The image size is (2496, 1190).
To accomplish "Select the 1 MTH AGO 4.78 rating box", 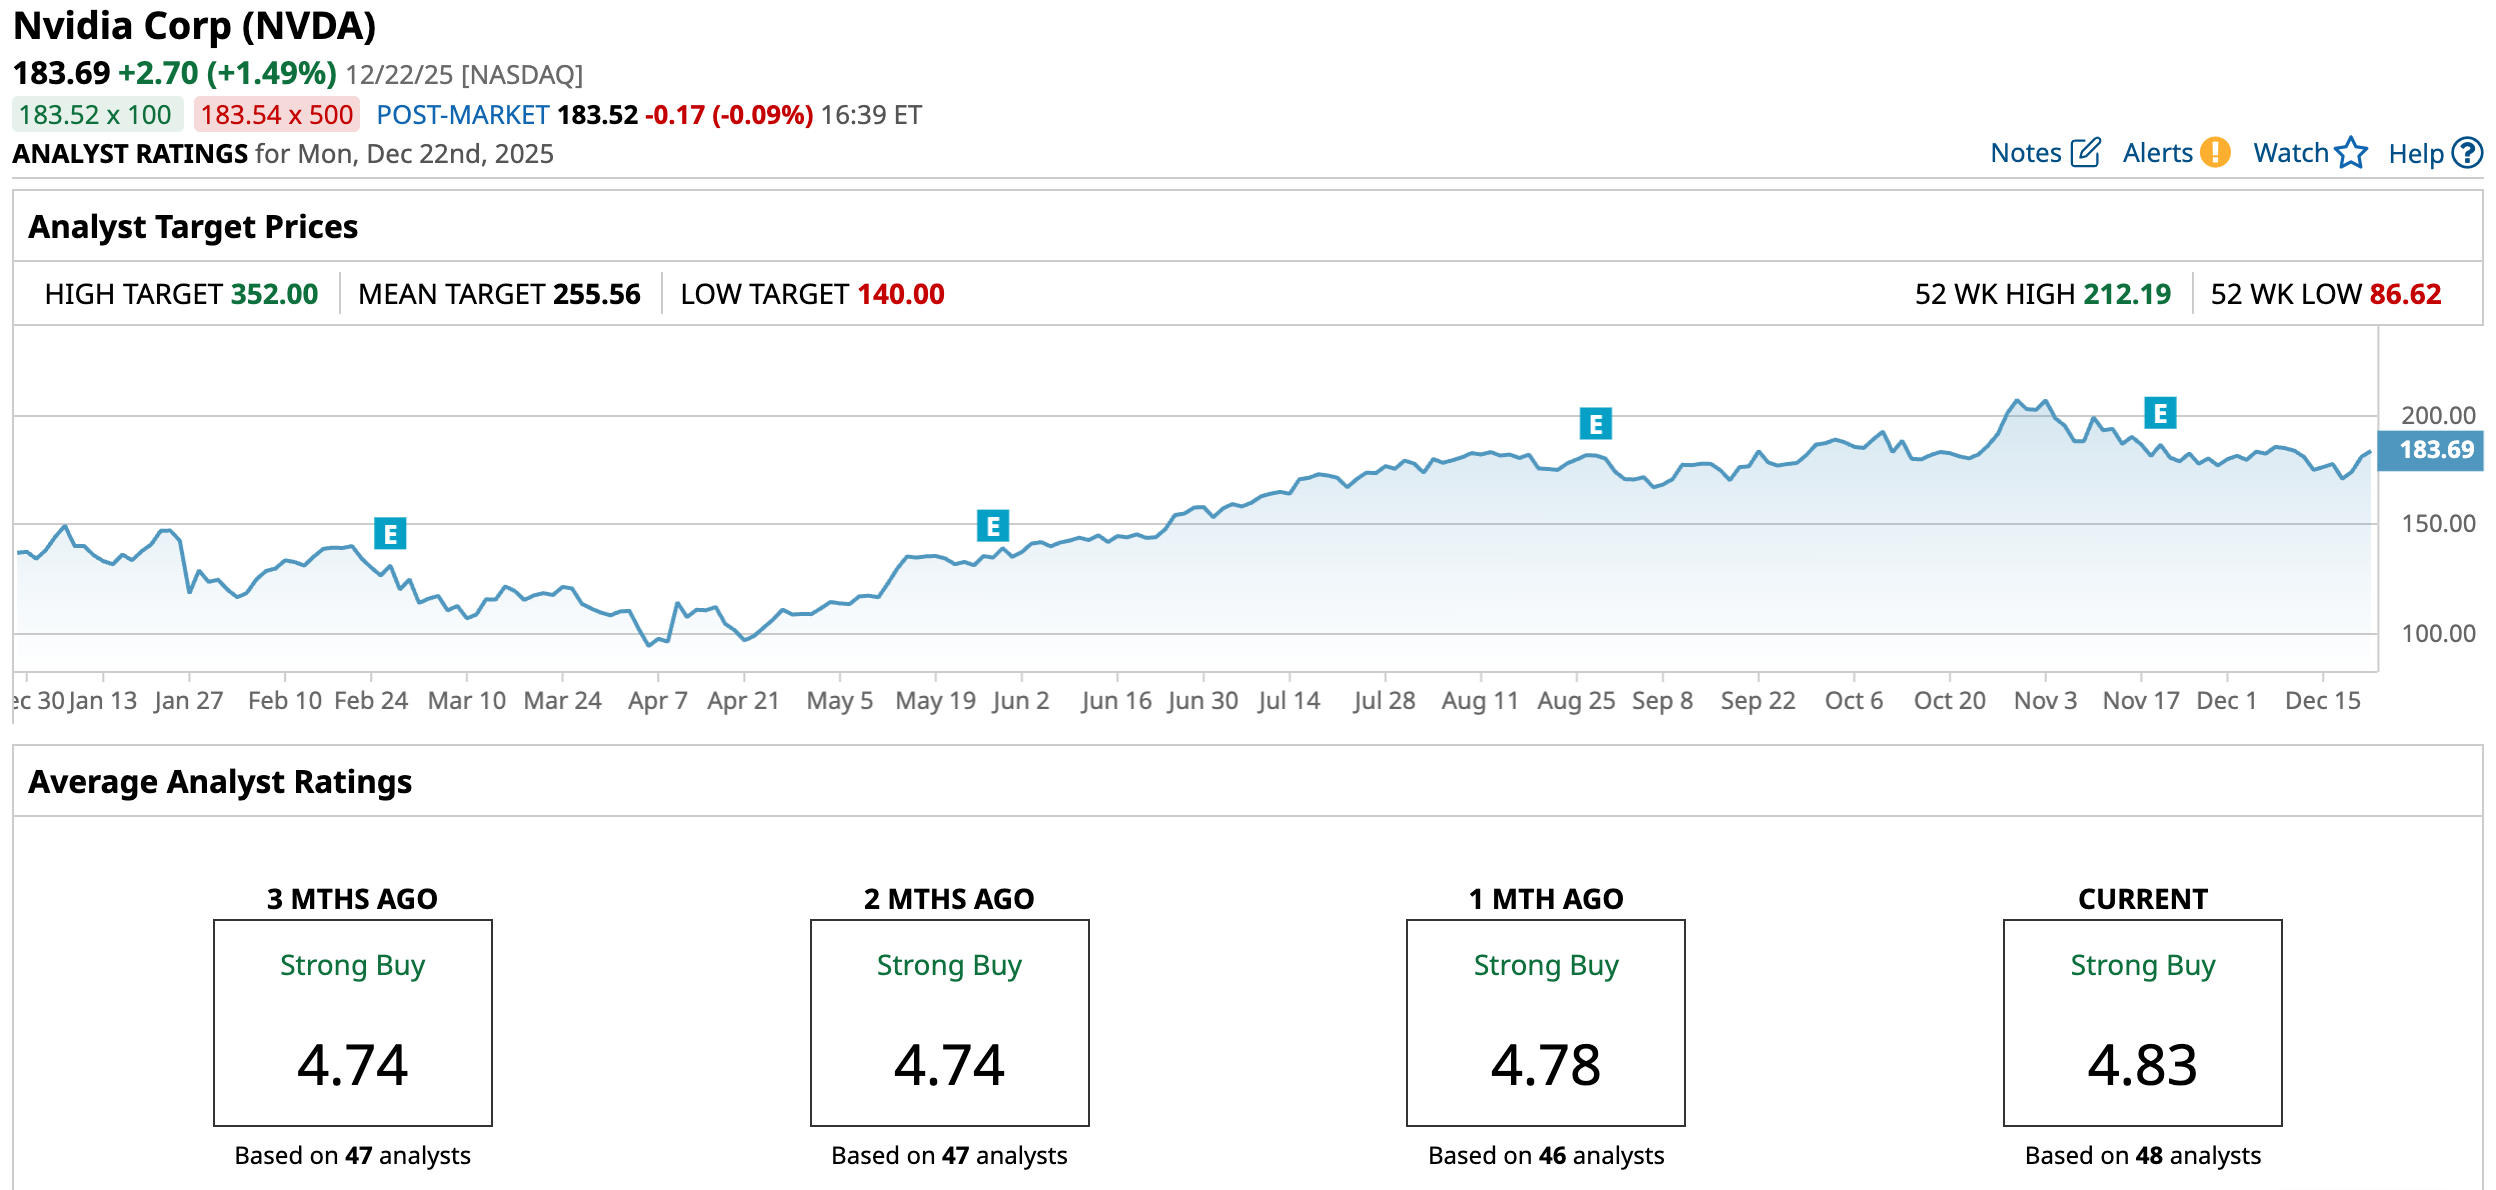I will coord(1545,1022).
